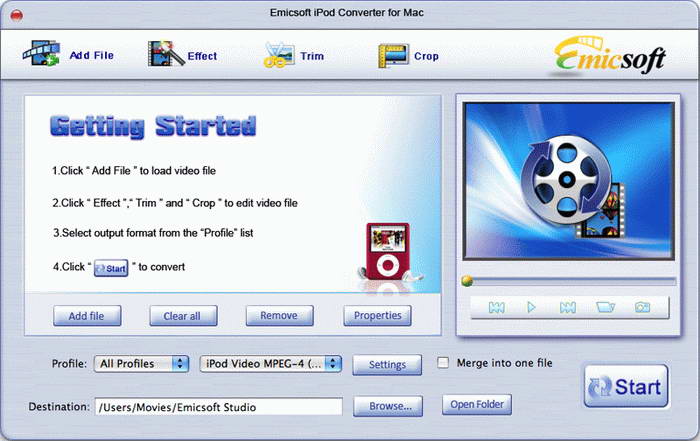The image size is (700, 441).
Task: Click the Effect toolbar label
Action: (202, 56)
